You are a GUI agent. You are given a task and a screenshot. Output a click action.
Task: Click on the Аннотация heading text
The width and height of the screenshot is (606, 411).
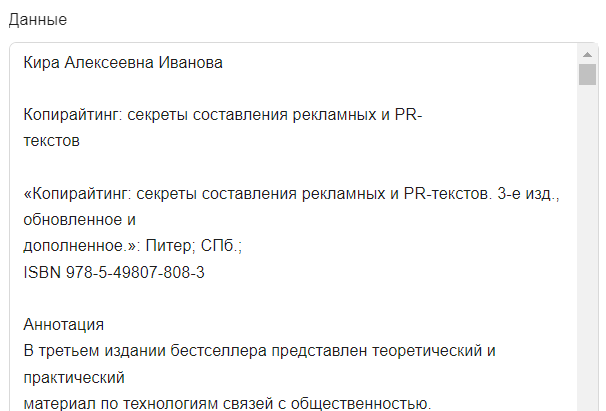pos(64,324)
